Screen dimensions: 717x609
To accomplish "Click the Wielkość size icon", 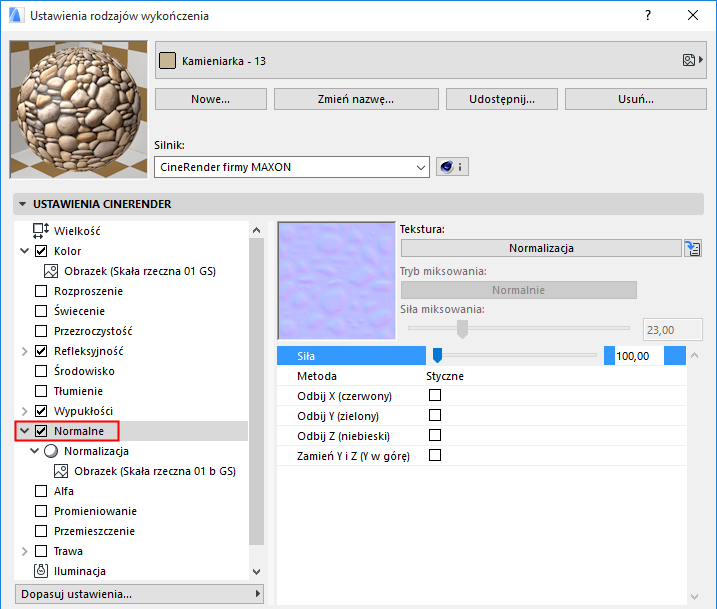I will click(x=41, y=231).
